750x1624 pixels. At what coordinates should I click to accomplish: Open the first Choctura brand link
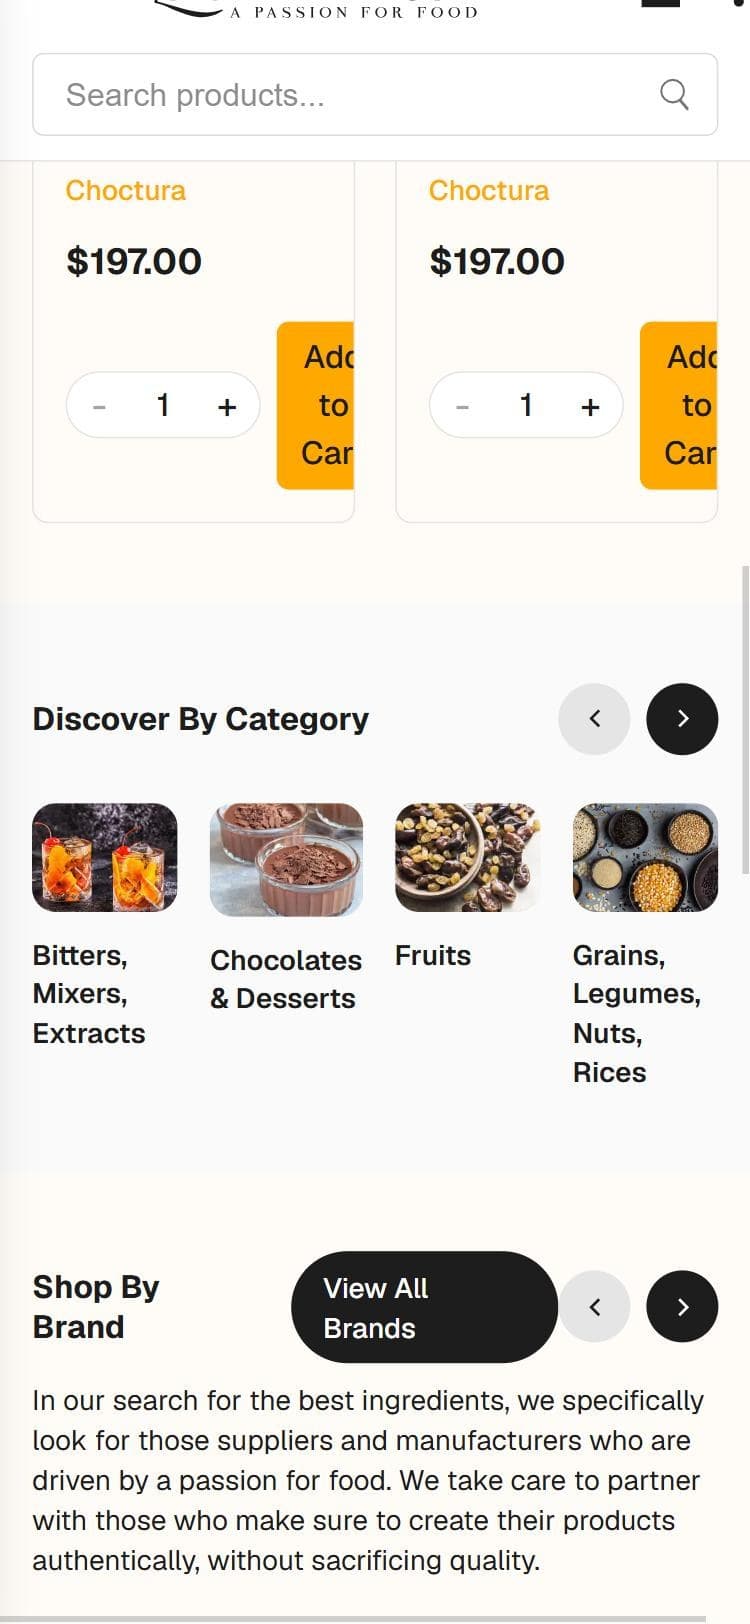click(126, 190)
